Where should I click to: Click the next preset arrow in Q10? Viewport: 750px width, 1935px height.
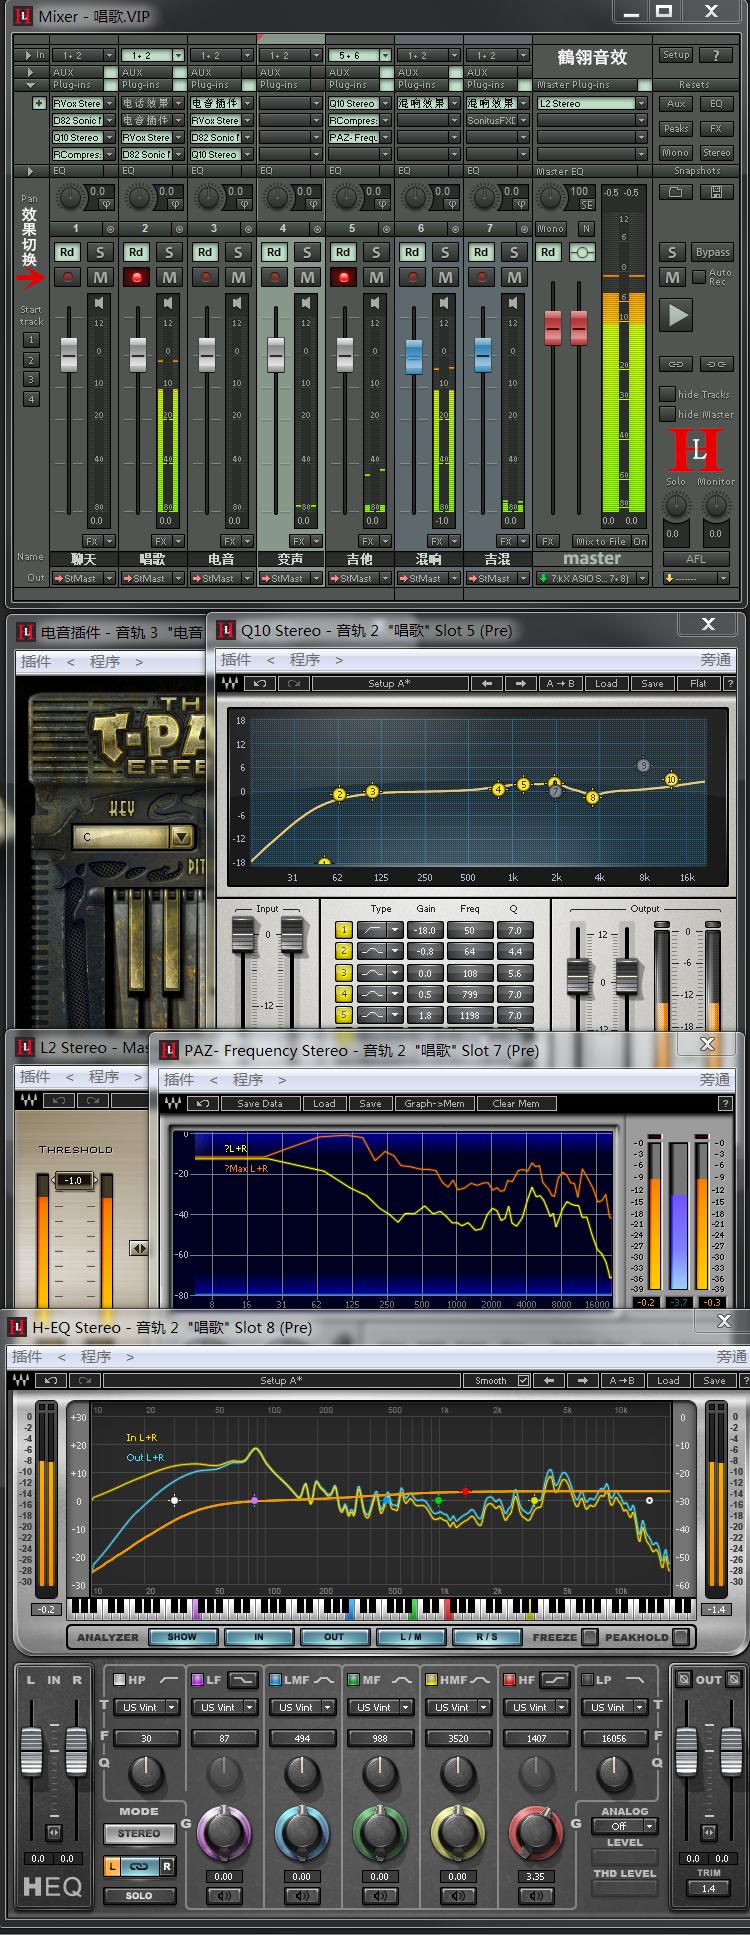(520, 684)
